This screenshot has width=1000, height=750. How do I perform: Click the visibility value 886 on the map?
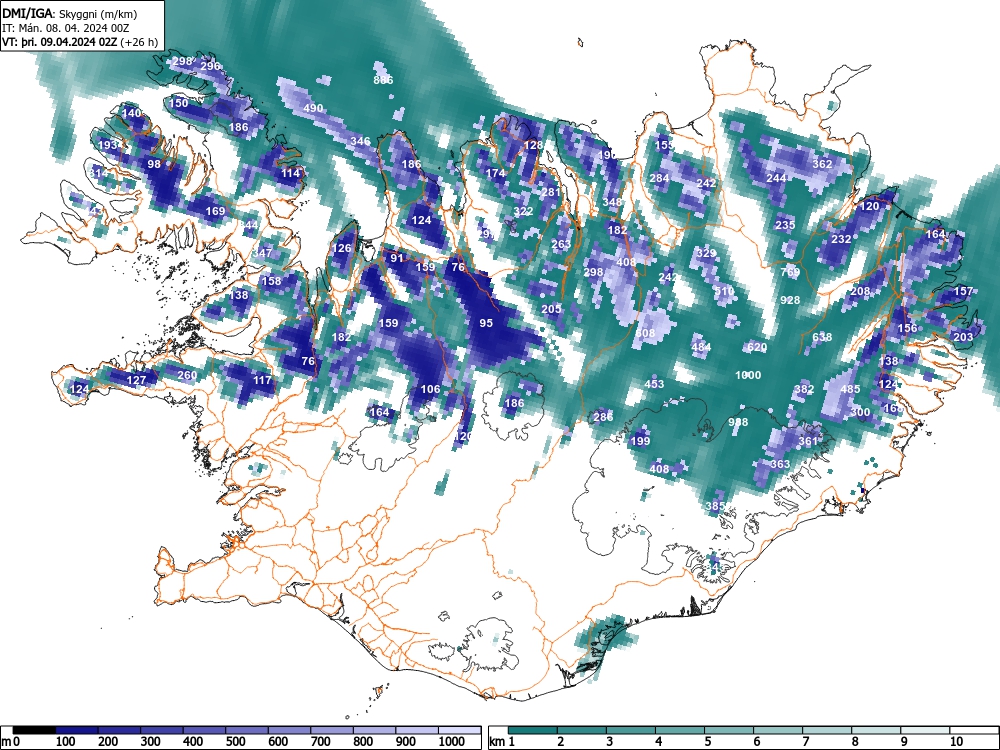click(x=383, y=80)
